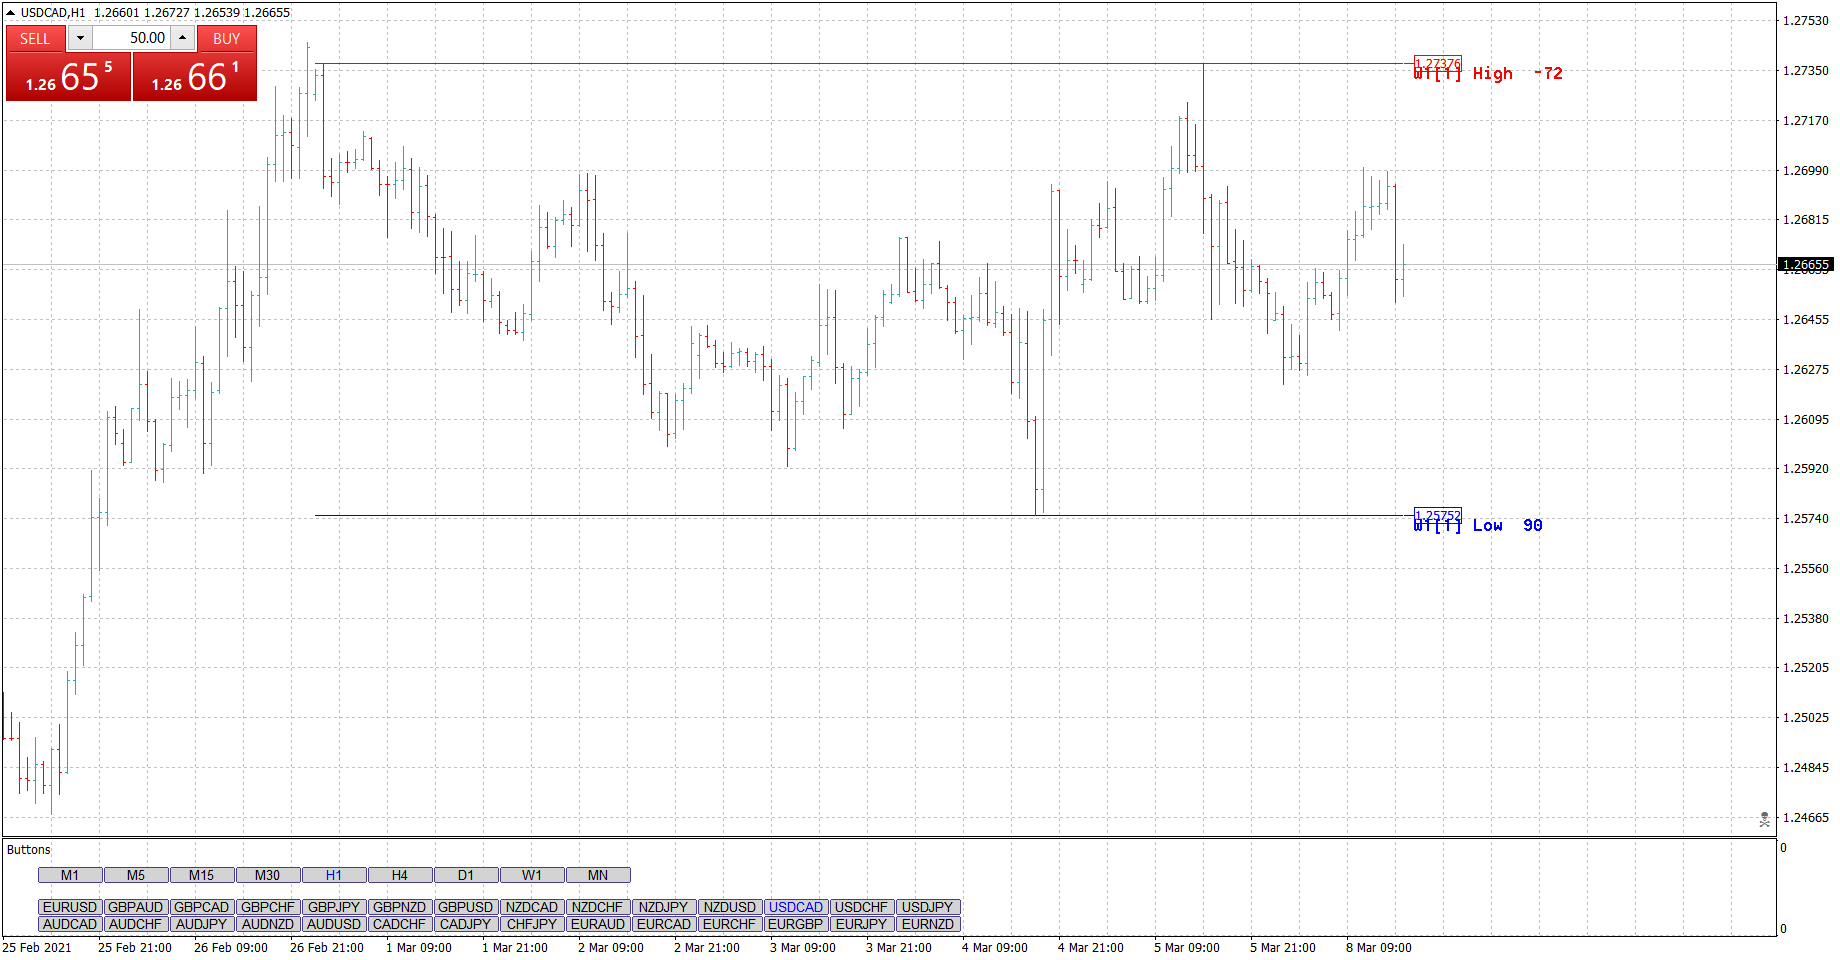Click the red 'High -72' label
1840x960 pixels.
(1517, 74)
